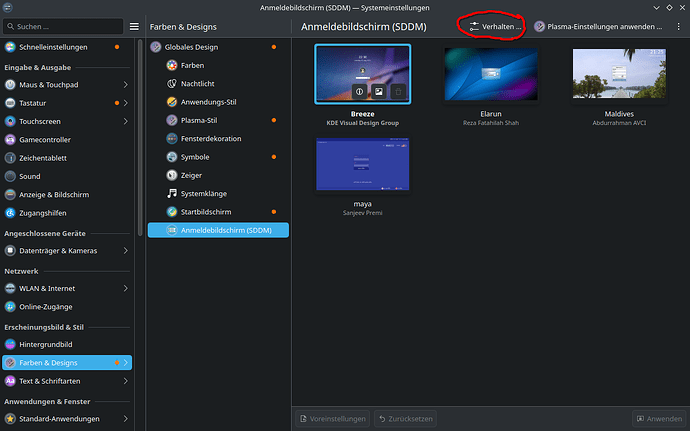
Task: Select Anmeldebildschirm (SDDM) entry
Action: (x=218, y=230)
